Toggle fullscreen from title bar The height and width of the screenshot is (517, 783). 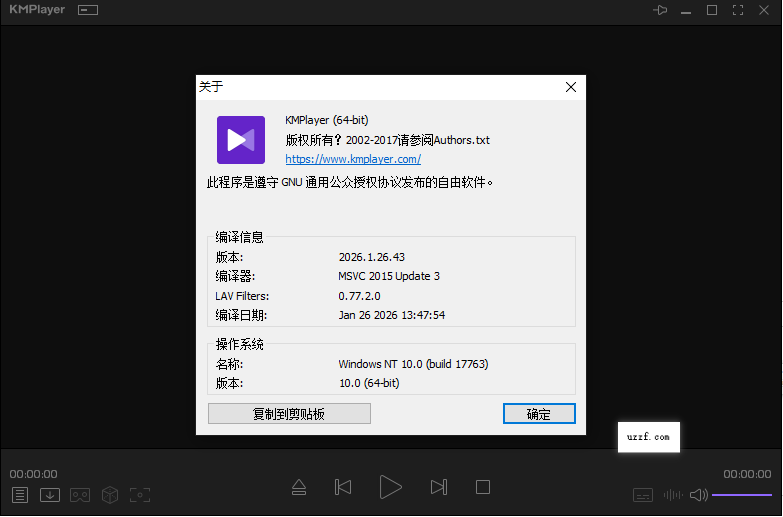(x=738, y=10)
